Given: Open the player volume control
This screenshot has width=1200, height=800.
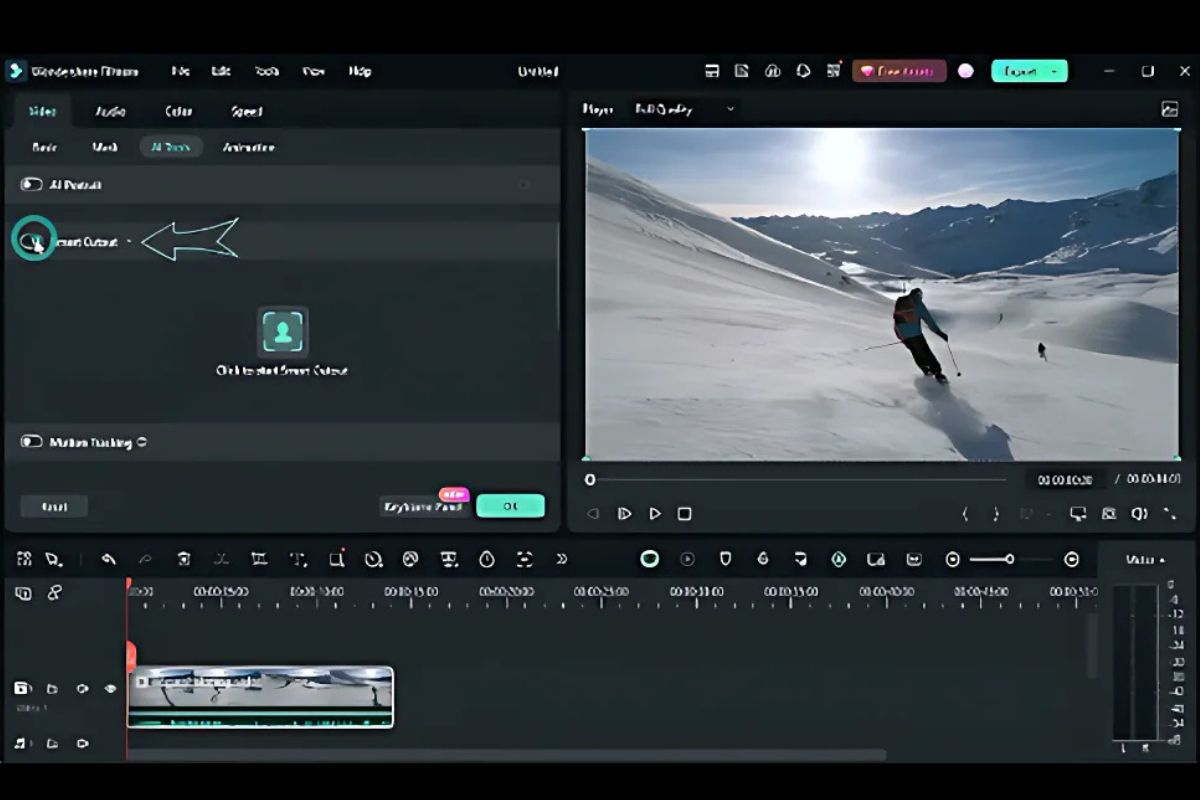Looking at the screenshot, I should coord(1139,514).
